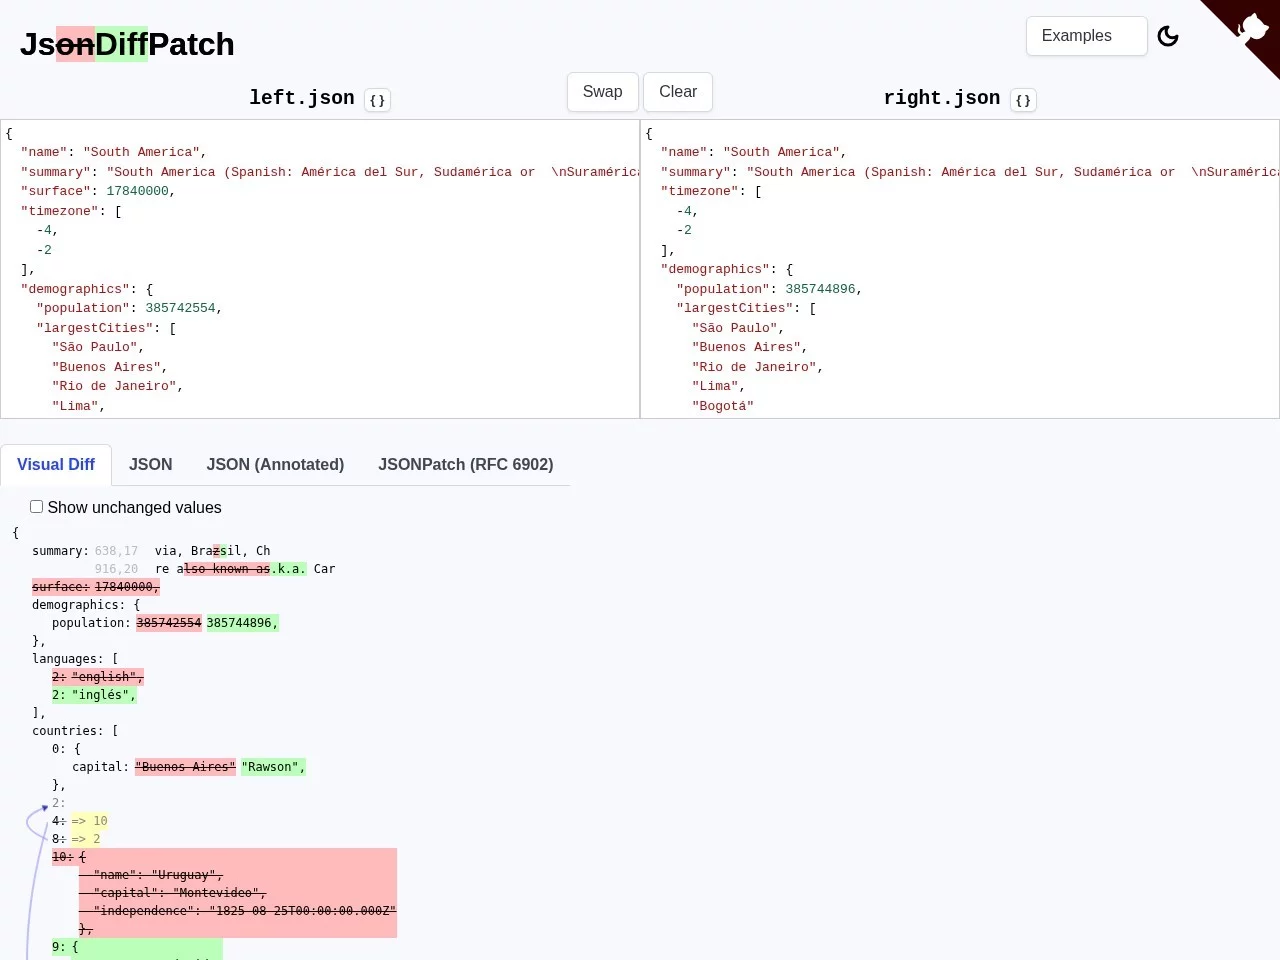The height and width of the screenshot is (960, 1280).
Task: Format left.json using the {} icon
Action: tap(377, 100)
